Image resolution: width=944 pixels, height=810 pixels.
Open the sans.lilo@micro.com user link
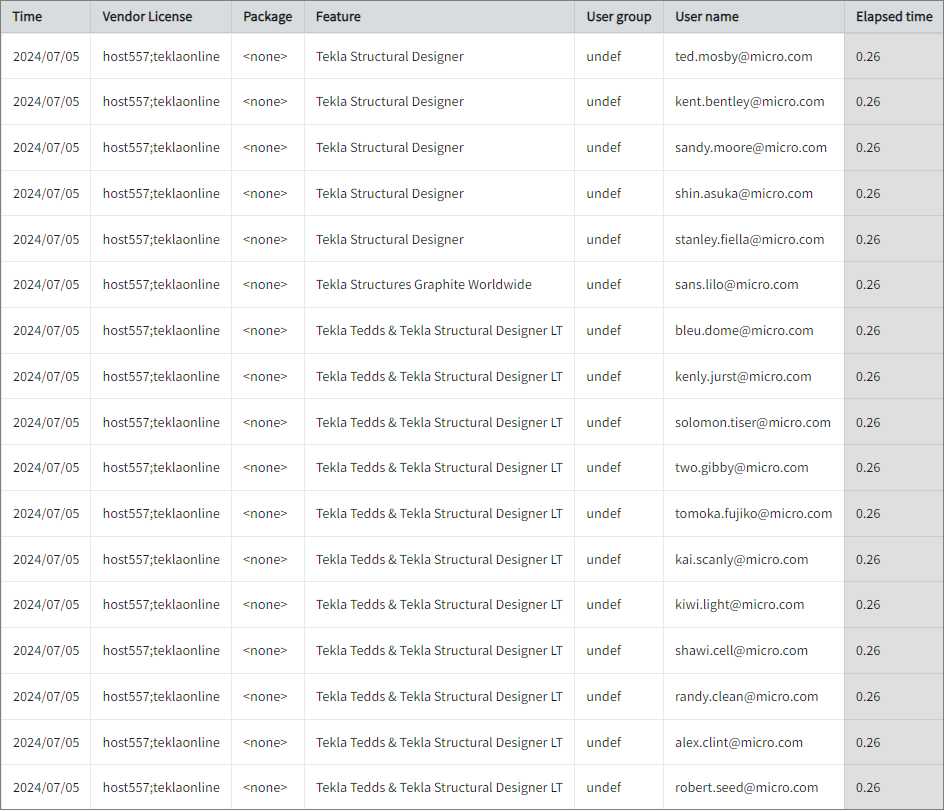click(736, 284)
